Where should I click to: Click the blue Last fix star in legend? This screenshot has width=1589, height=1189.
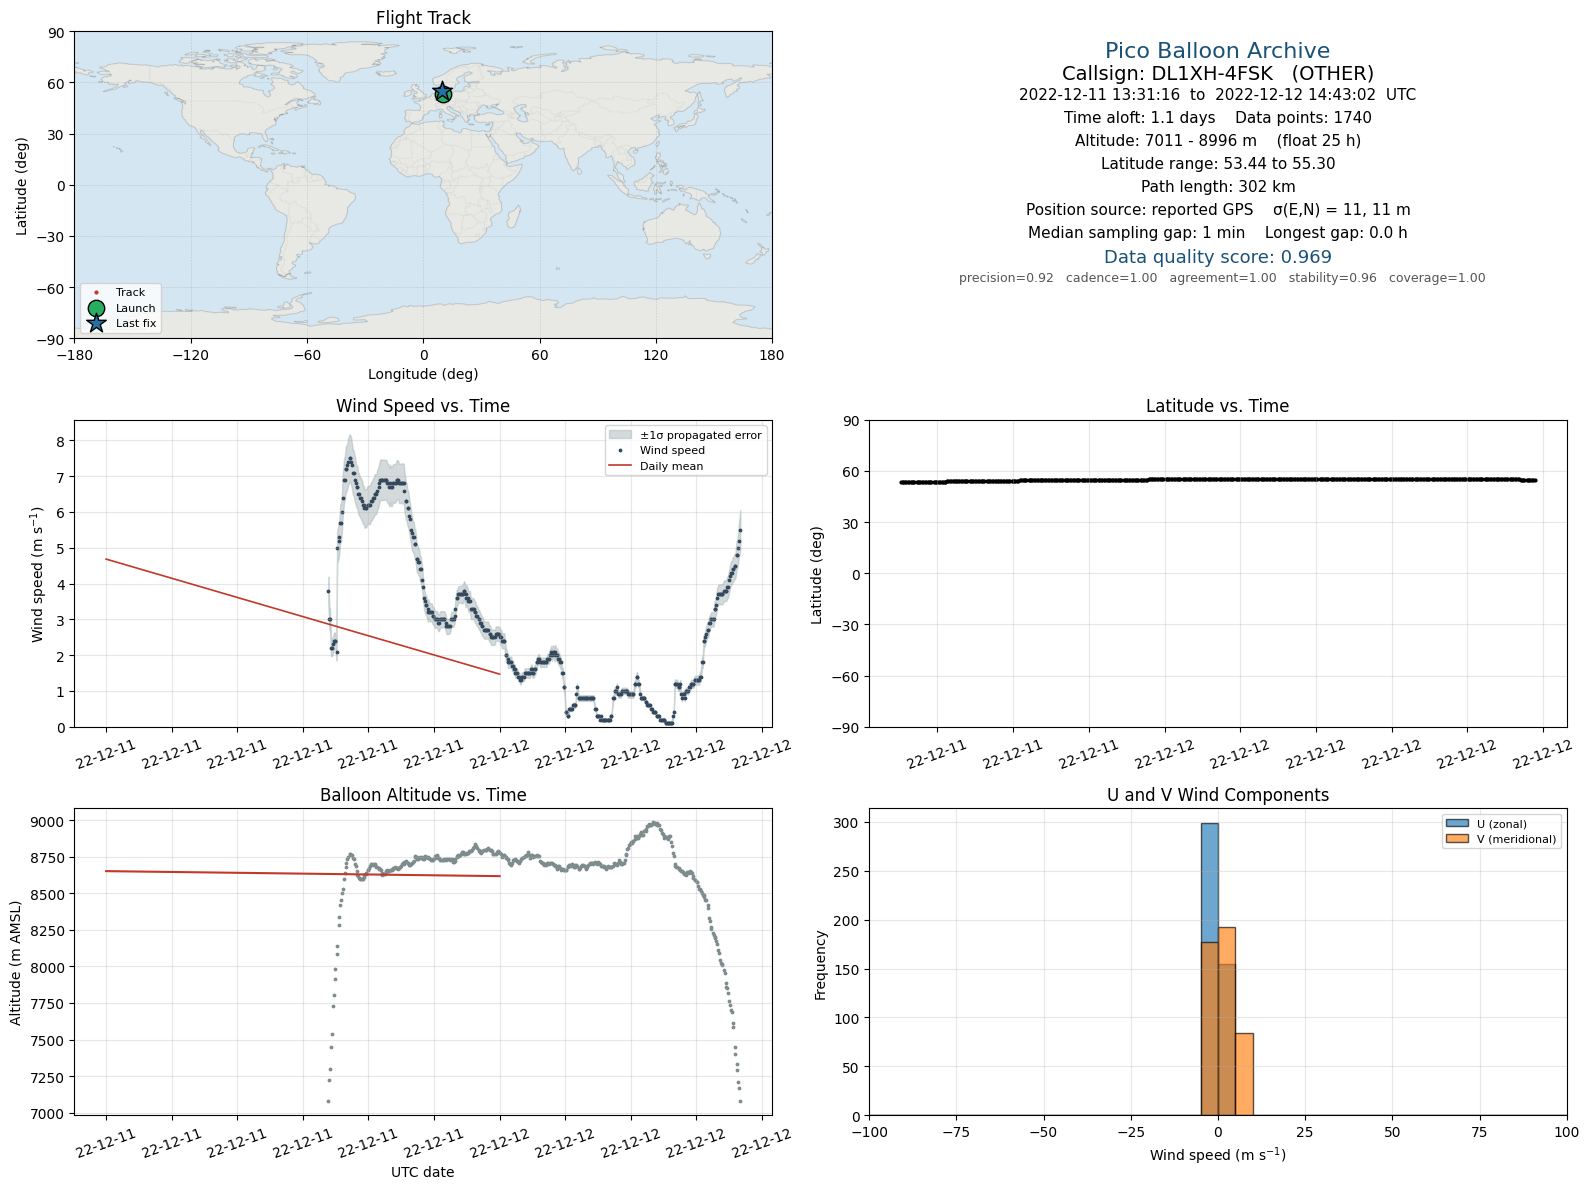tap(96, 324)
